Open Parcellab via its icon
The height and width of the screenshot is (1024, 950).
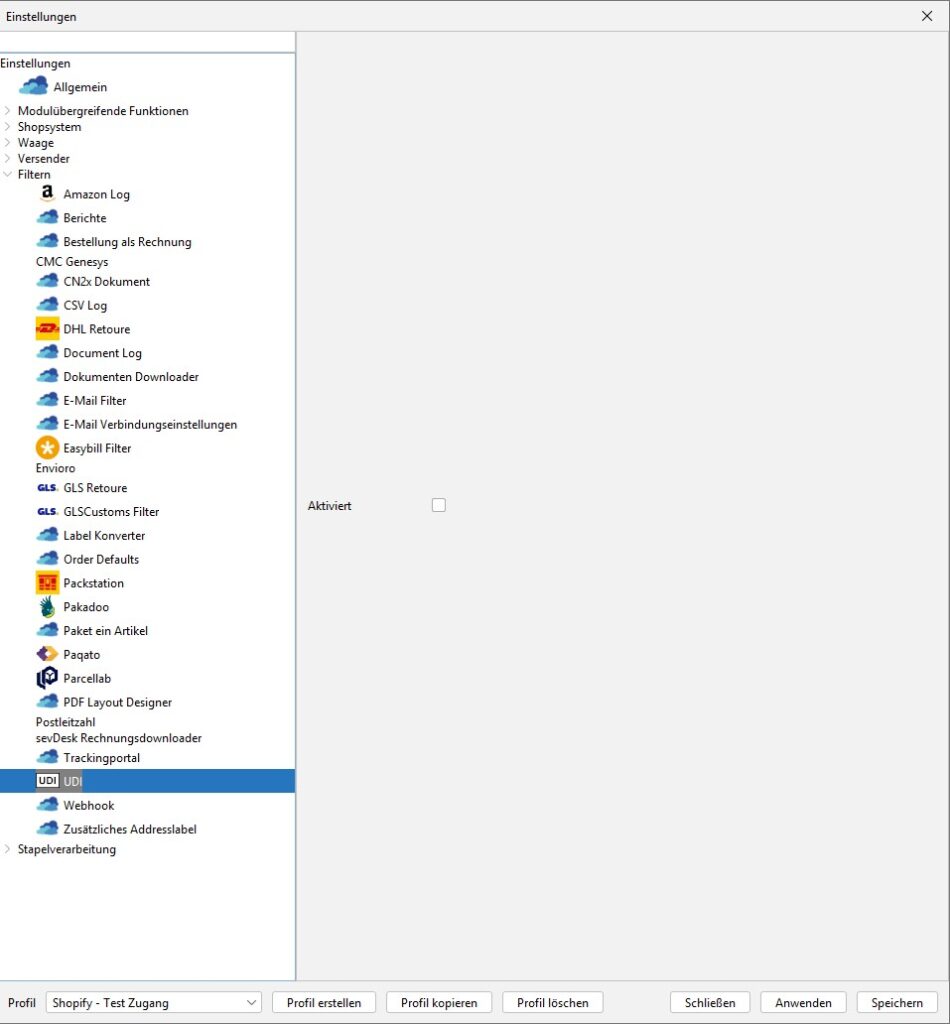click(x=47, y=678)
